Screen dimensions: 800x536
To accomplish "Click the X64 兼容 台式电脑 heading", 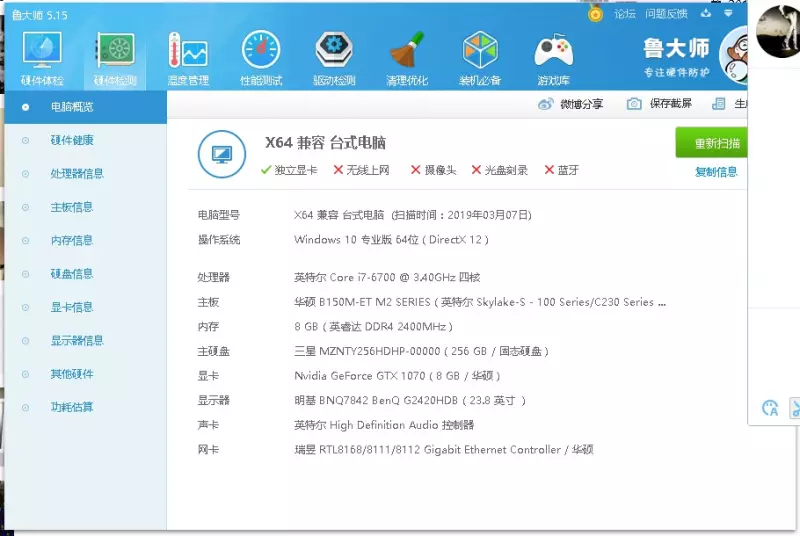I will click(x=326, y=142).
